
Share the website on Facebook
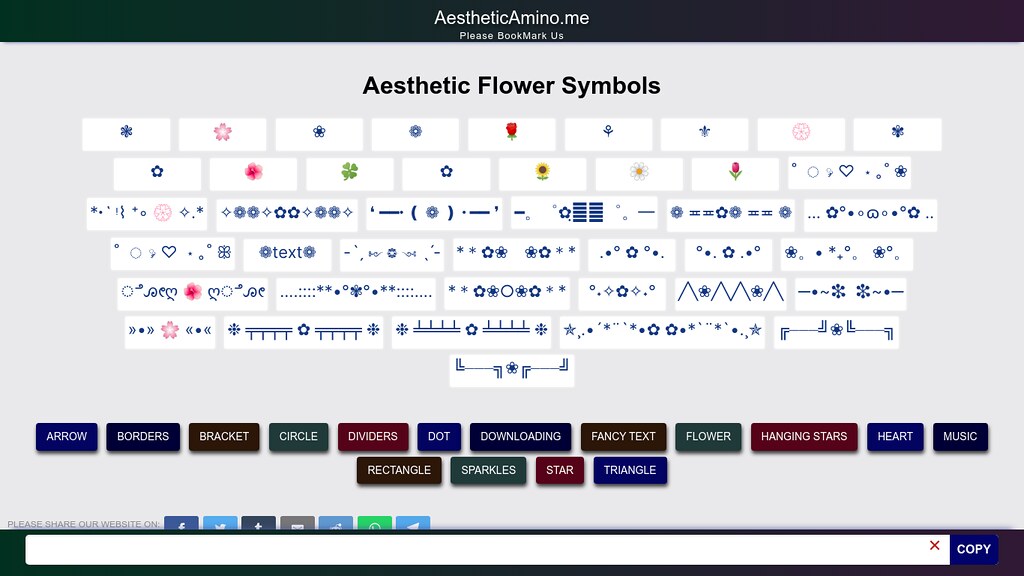181,526
